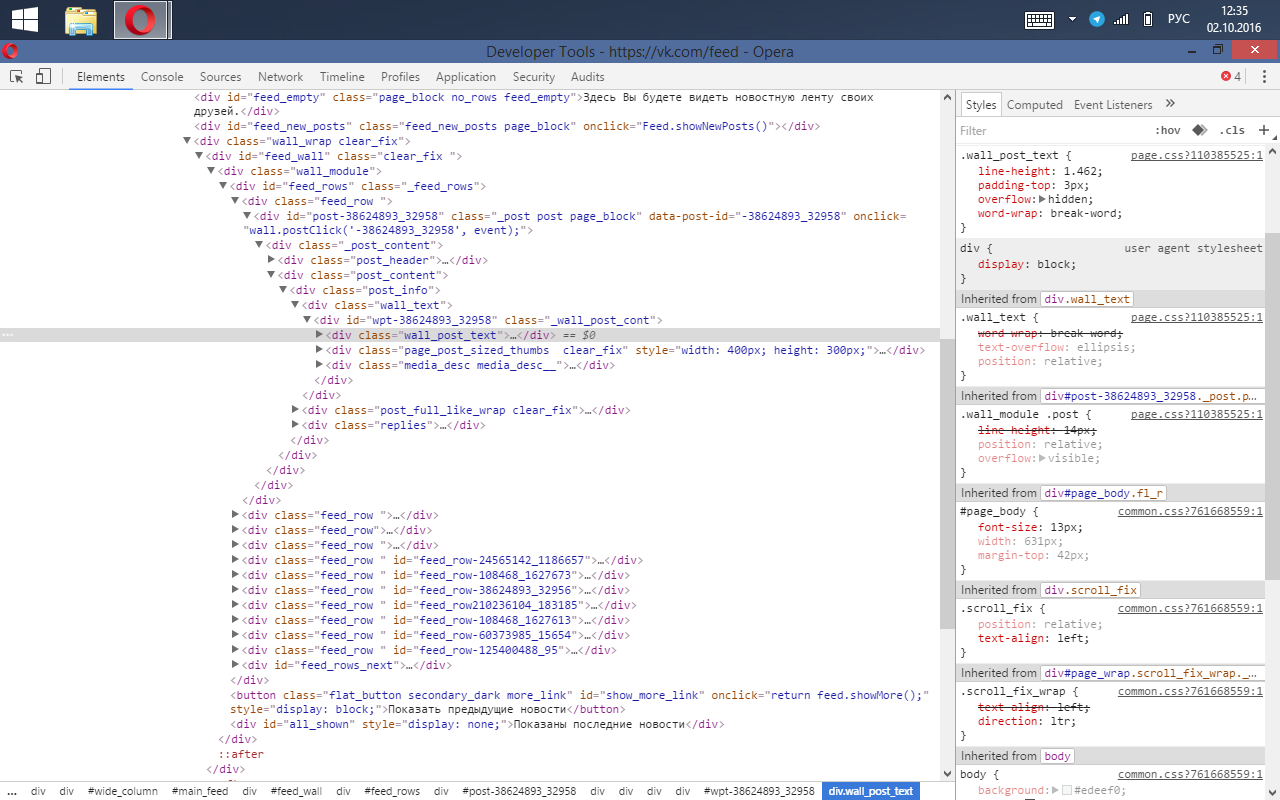Screen dimensions: 1280x800
Task: Select #feed_rows in the breadcrumb bar
Action: click(392, 791)
